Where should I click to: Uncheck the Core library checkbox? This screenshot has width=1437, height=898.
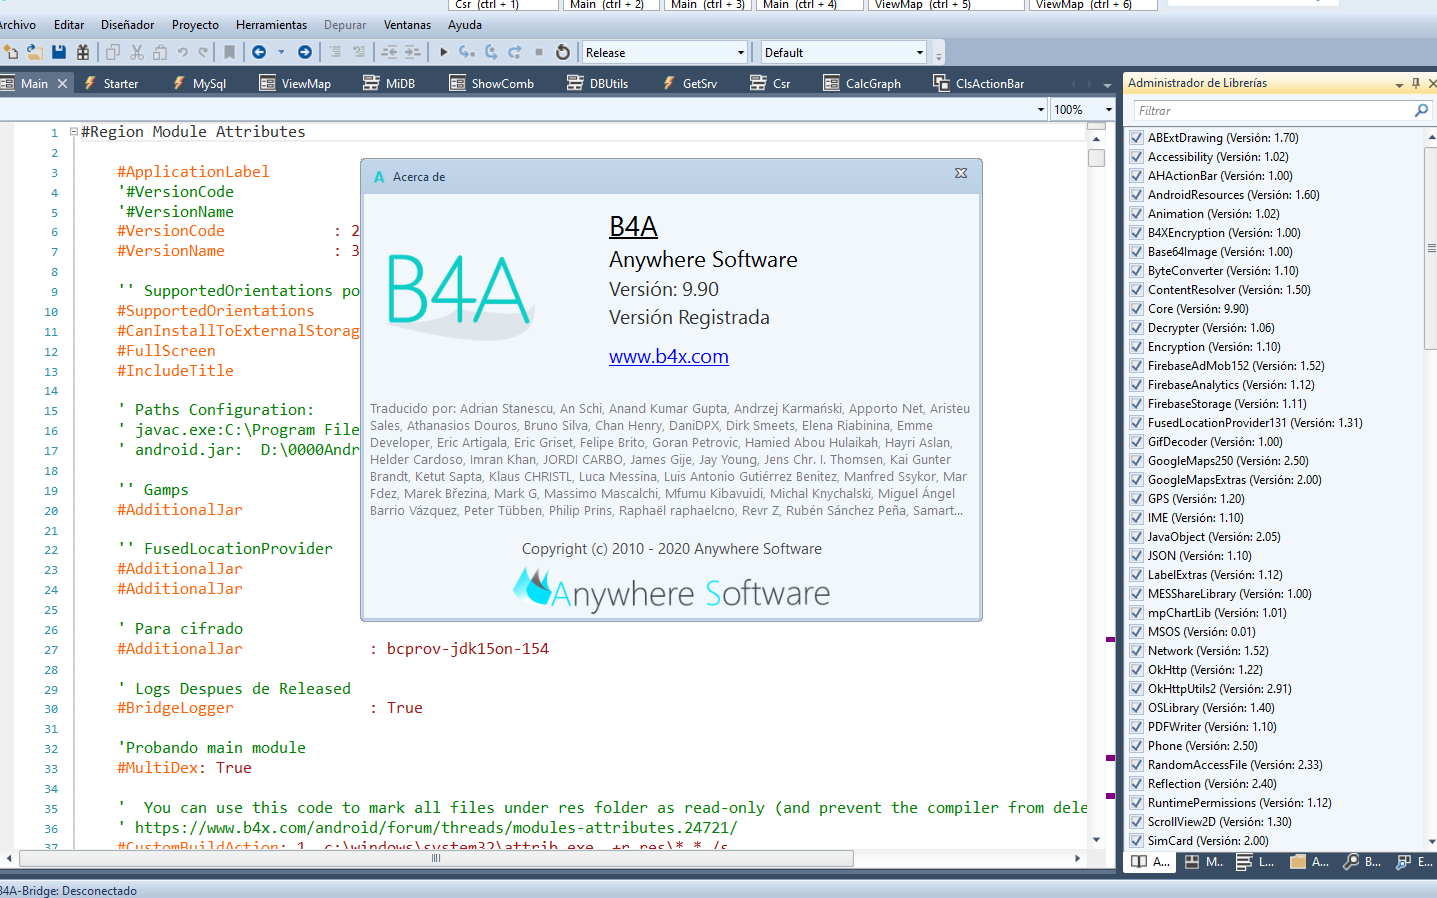point(1137,309)
